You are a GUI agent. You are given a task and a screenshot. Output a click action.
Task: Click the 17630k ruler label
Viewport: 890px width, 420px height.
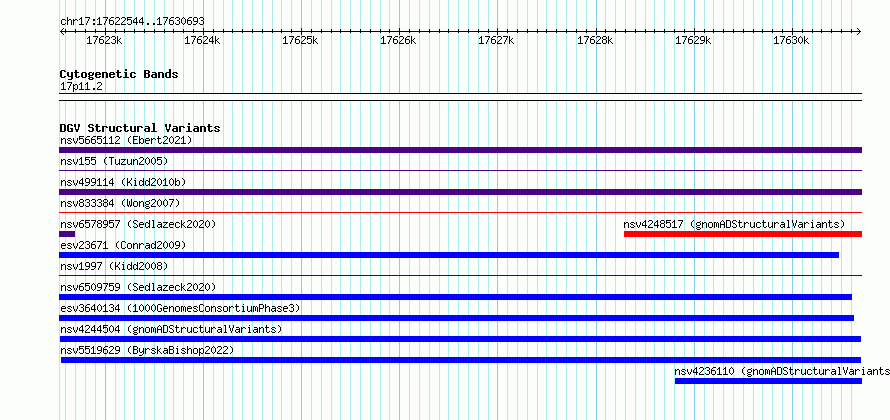click(791, 40)
